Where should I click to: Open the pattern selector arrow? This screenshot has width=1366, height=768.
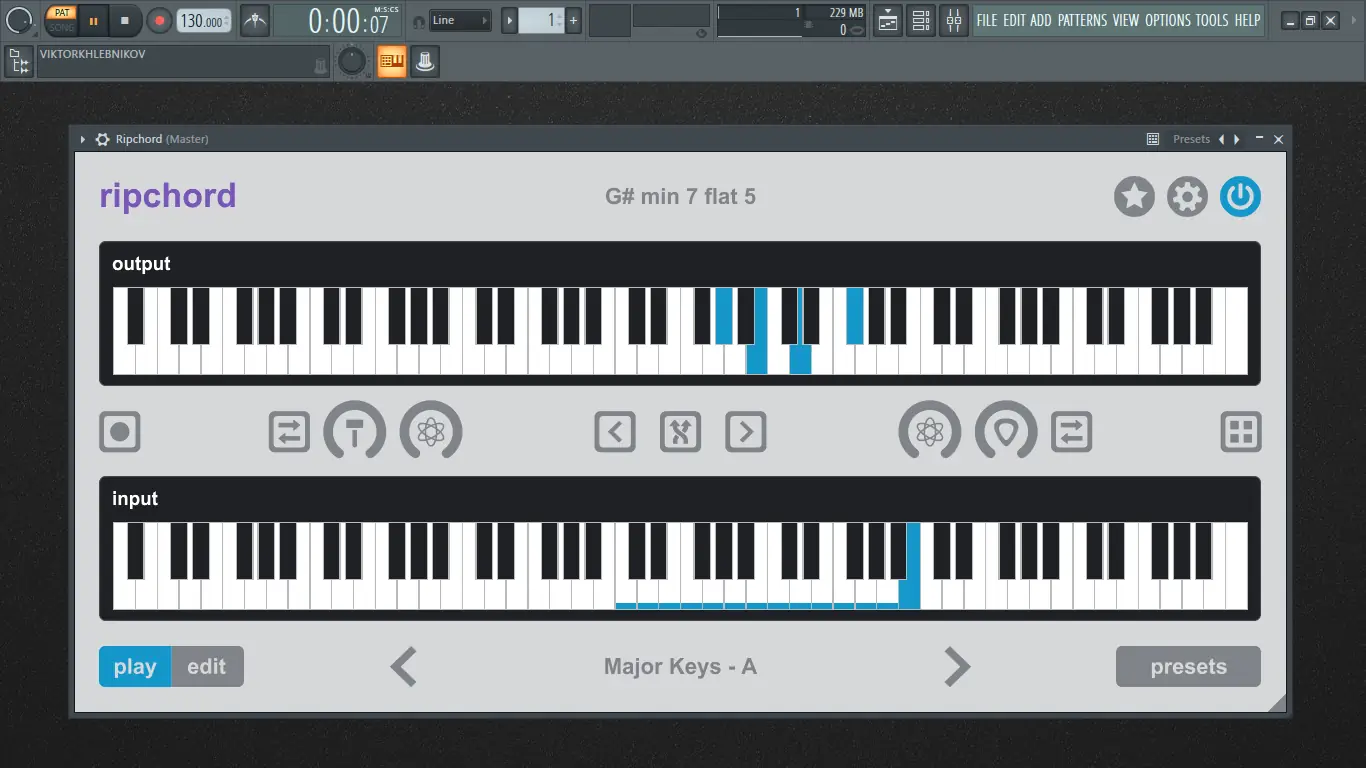point(509,20)
